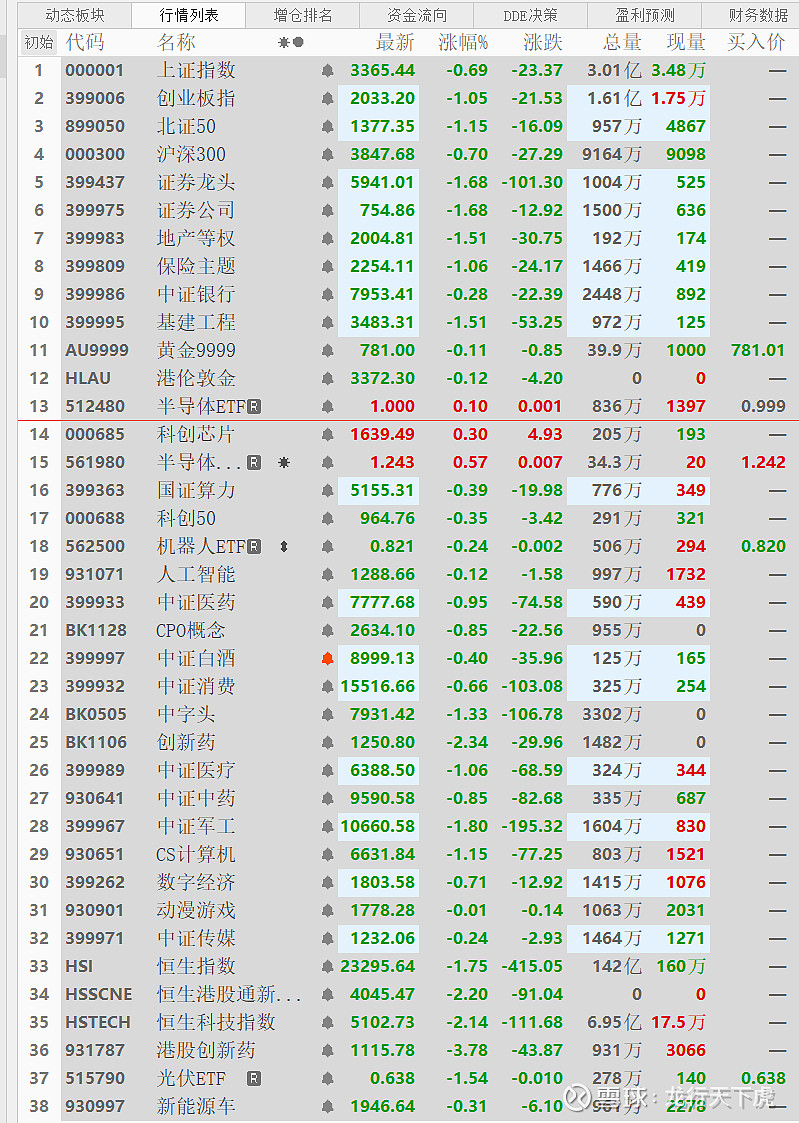Toggle the alert bell for 黄金9999

tap(327, 351)
